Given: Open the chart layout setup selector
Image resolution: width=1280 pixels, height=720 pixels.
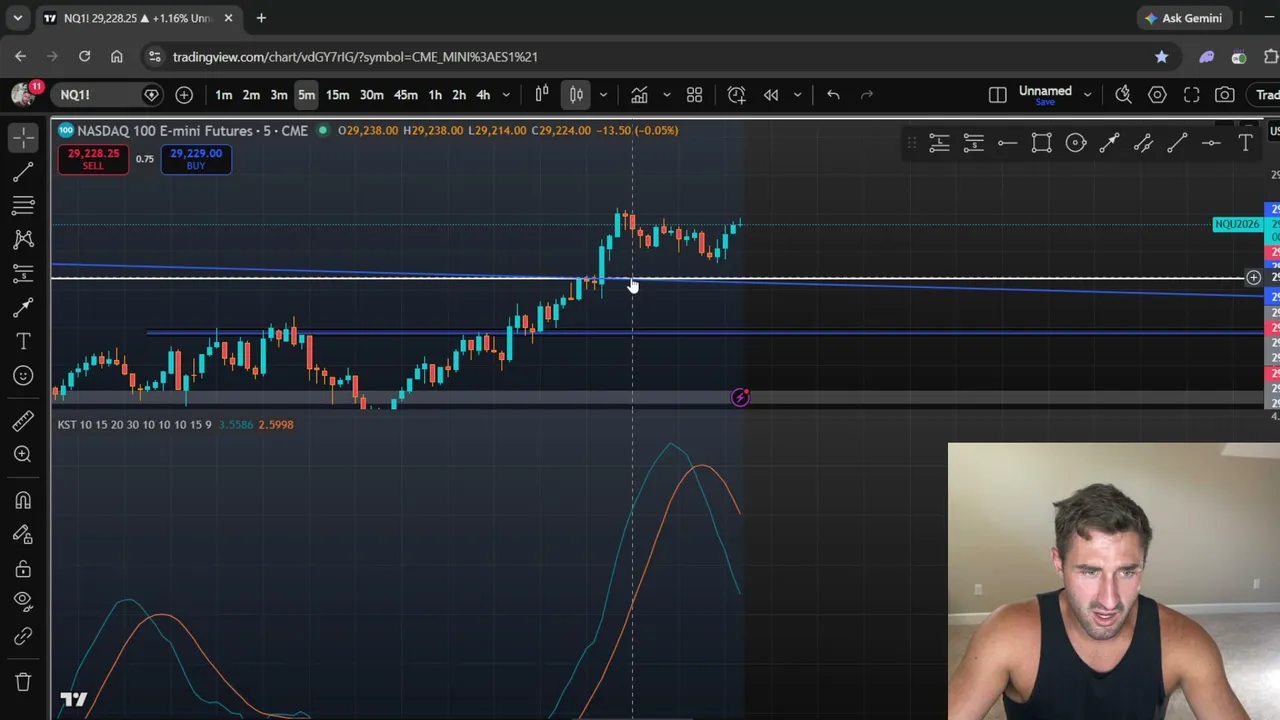Looking at the screenshot, I should tap(997, 95).
